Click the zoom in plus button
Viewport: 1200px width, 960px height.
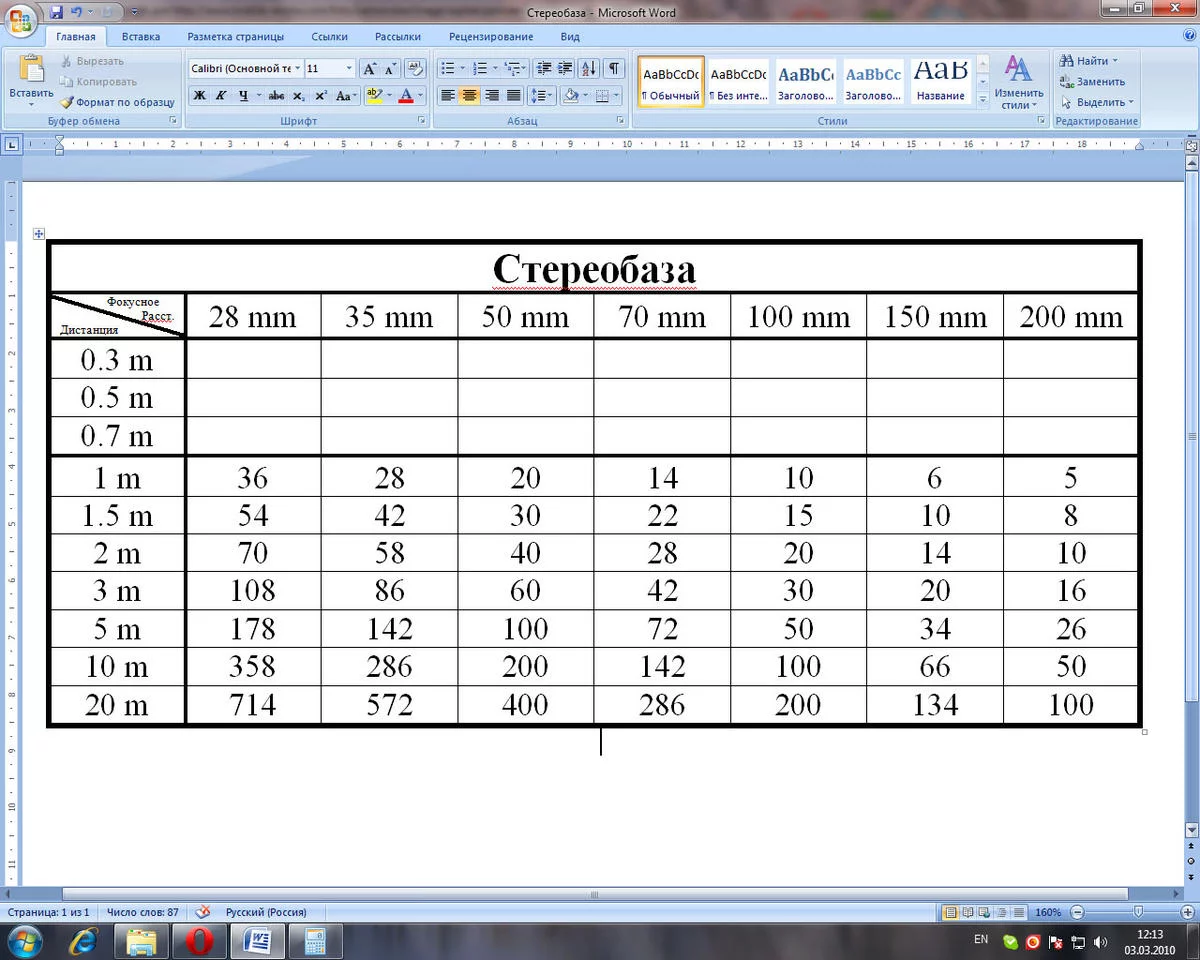[1189, 912]
